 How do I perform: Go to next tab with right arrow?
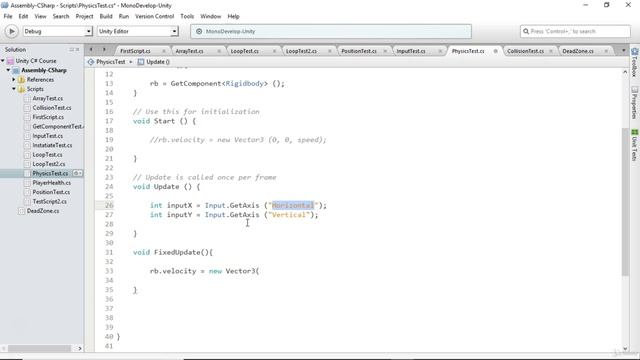[x=104, y=49]
